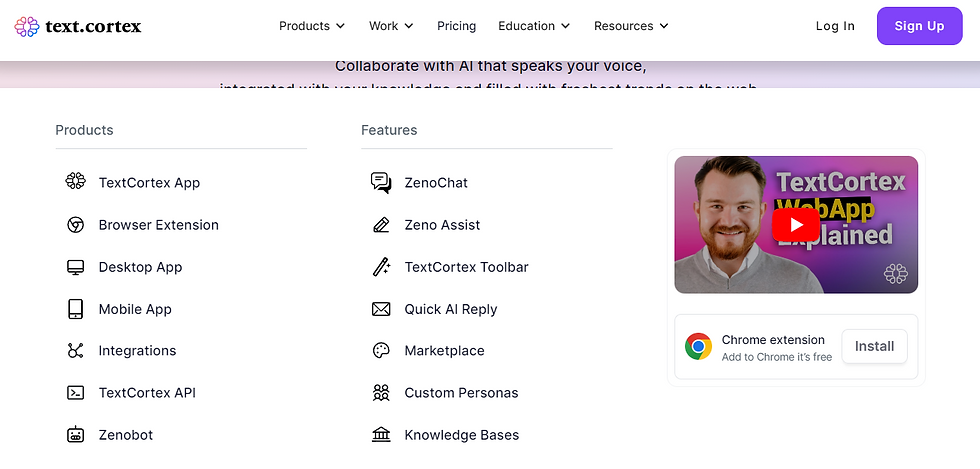Screen dimensions: 980x469
Task: Click the Quick AI Reply envelope icon
Action: [381, 309]
